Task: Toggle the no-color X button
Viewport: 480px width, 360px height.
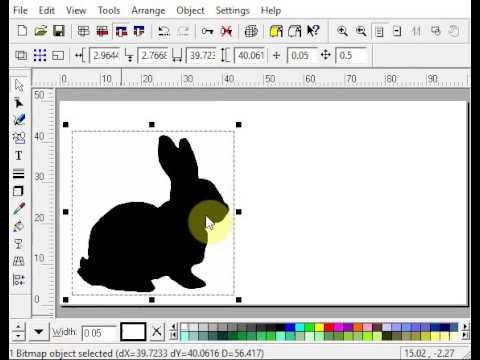Action: [157, 332]
